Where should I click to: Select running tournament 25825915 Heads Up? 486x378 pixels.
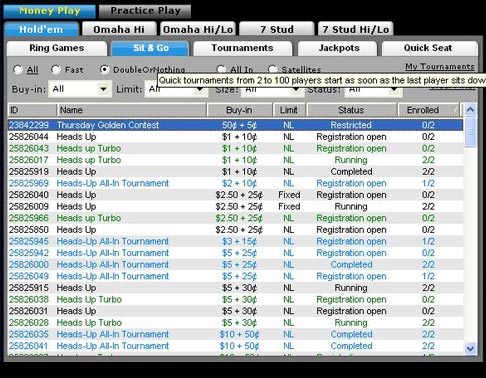pyautogui.click(x=235, y=288)
